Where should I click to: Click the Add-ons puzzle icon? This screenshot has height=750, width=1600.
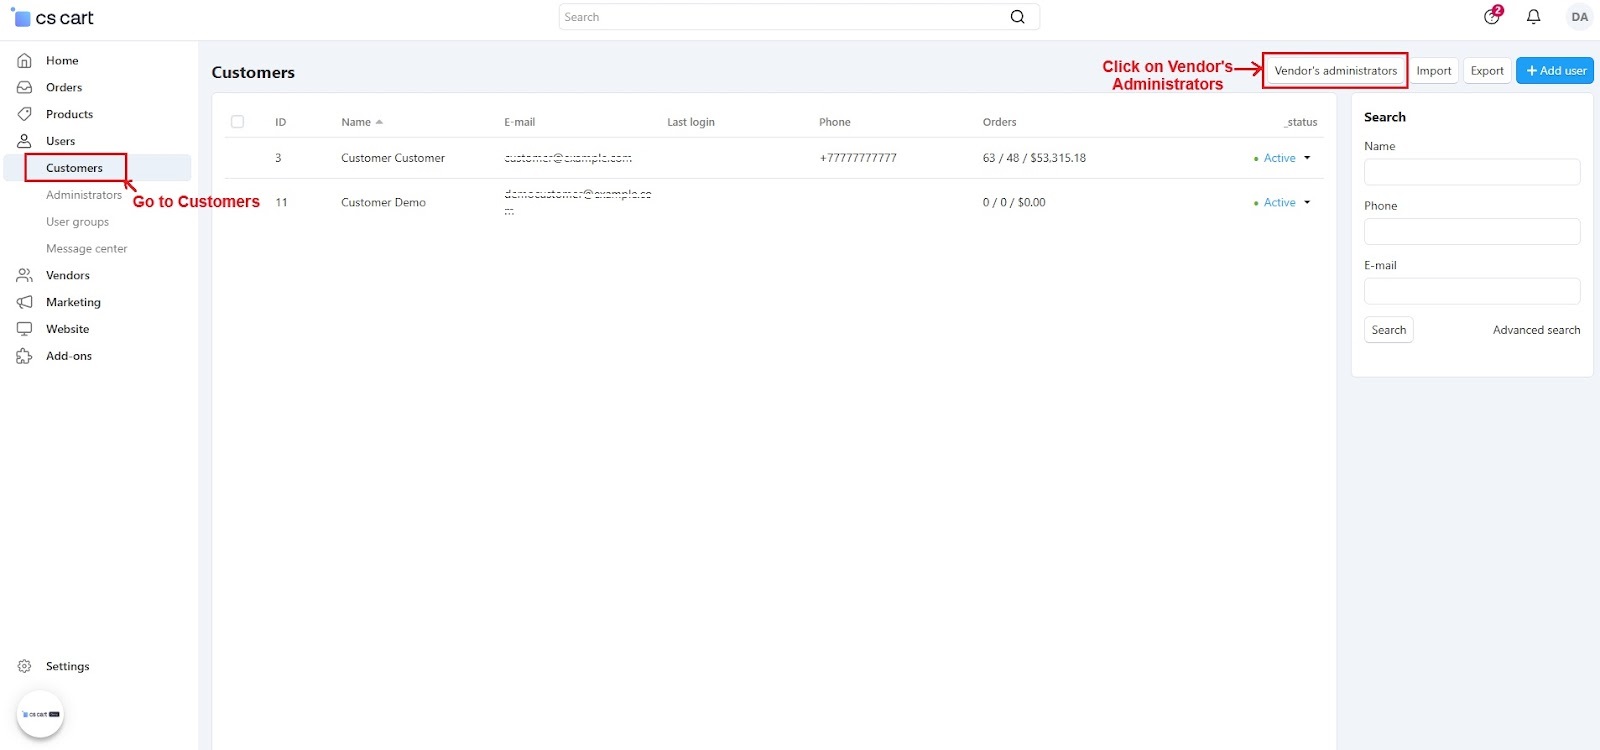click(x=25, y=356)
